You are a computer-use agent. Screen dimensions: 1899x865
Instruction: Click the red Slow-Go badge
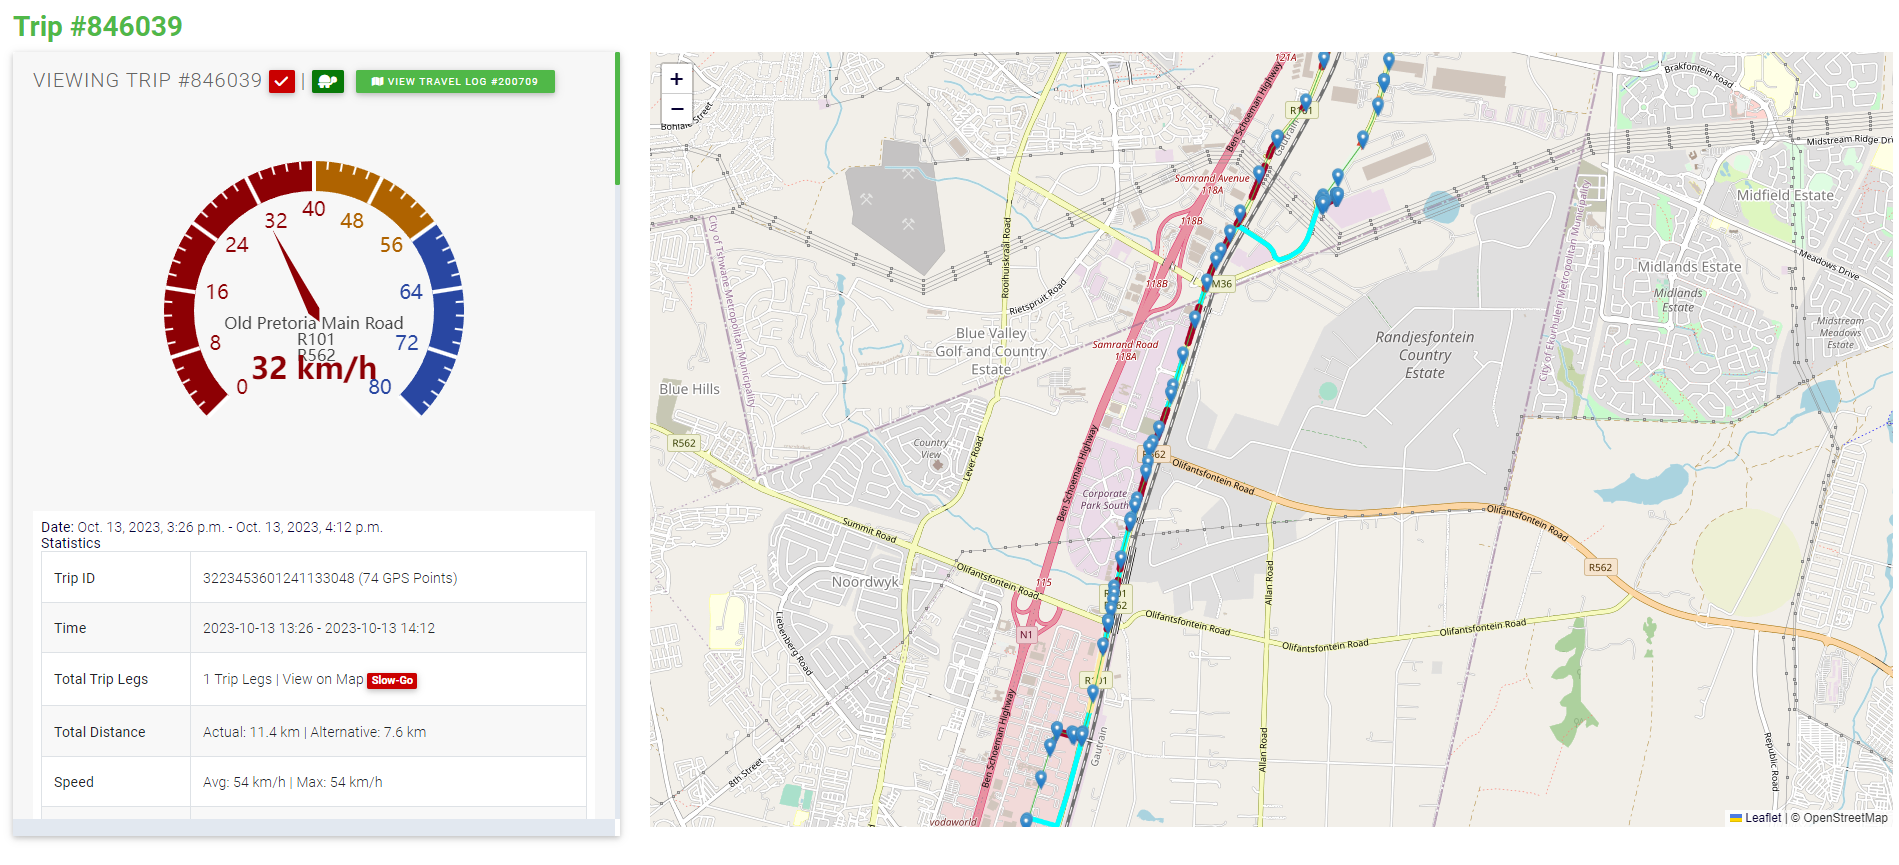click(392, 680)
